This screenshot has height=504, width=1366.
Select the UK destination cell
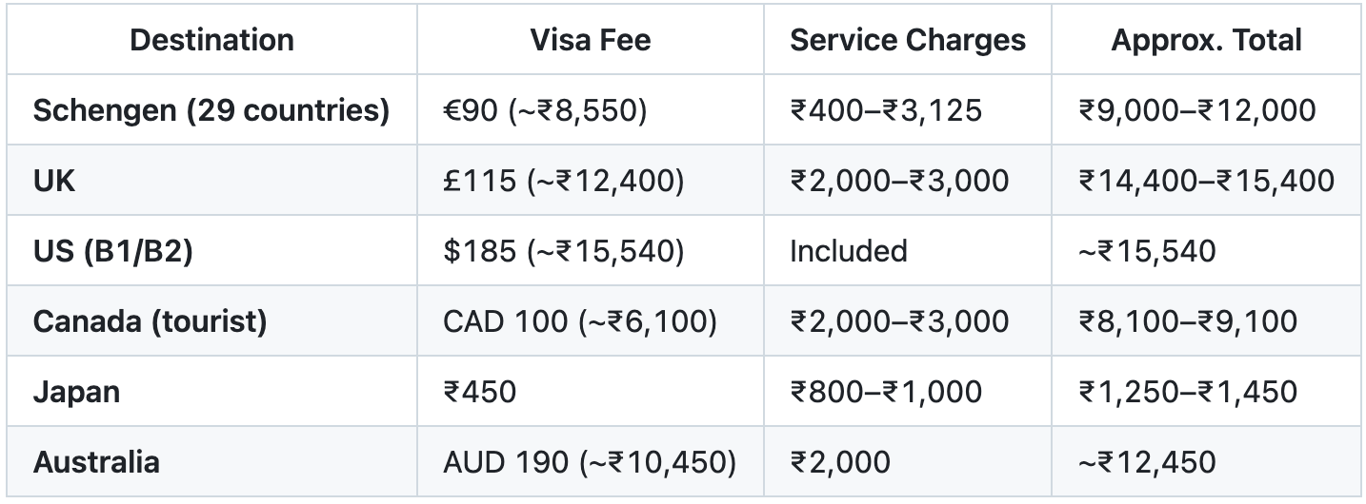pos(212,180)
